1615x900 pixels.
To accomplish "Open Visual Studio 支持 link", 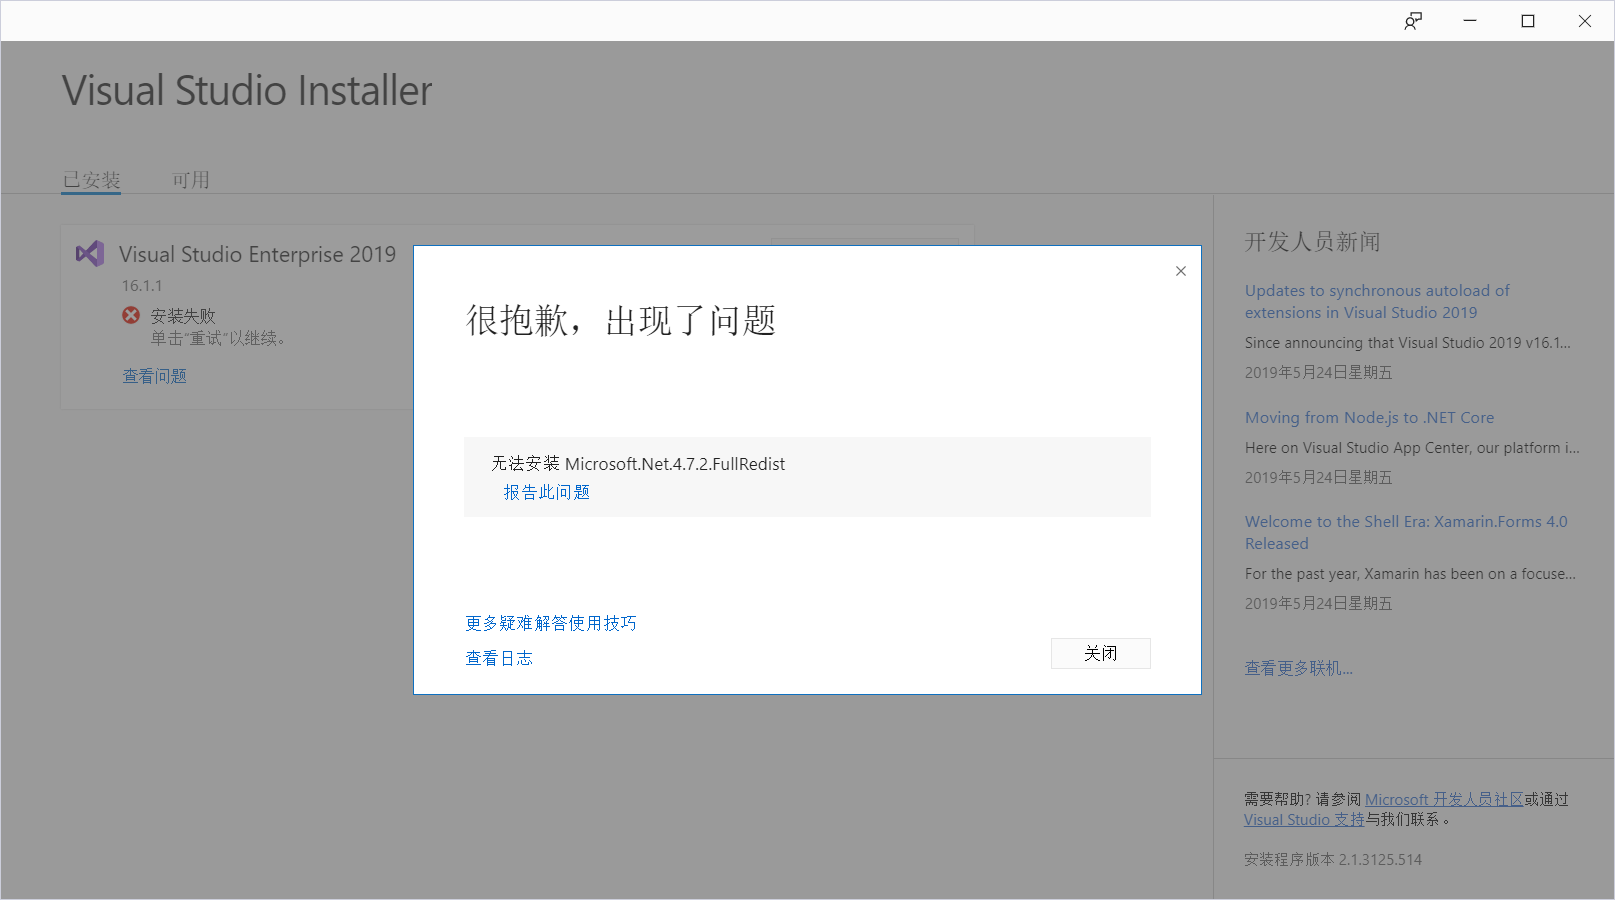I will pyautogui.click(x=1304, y=819).
